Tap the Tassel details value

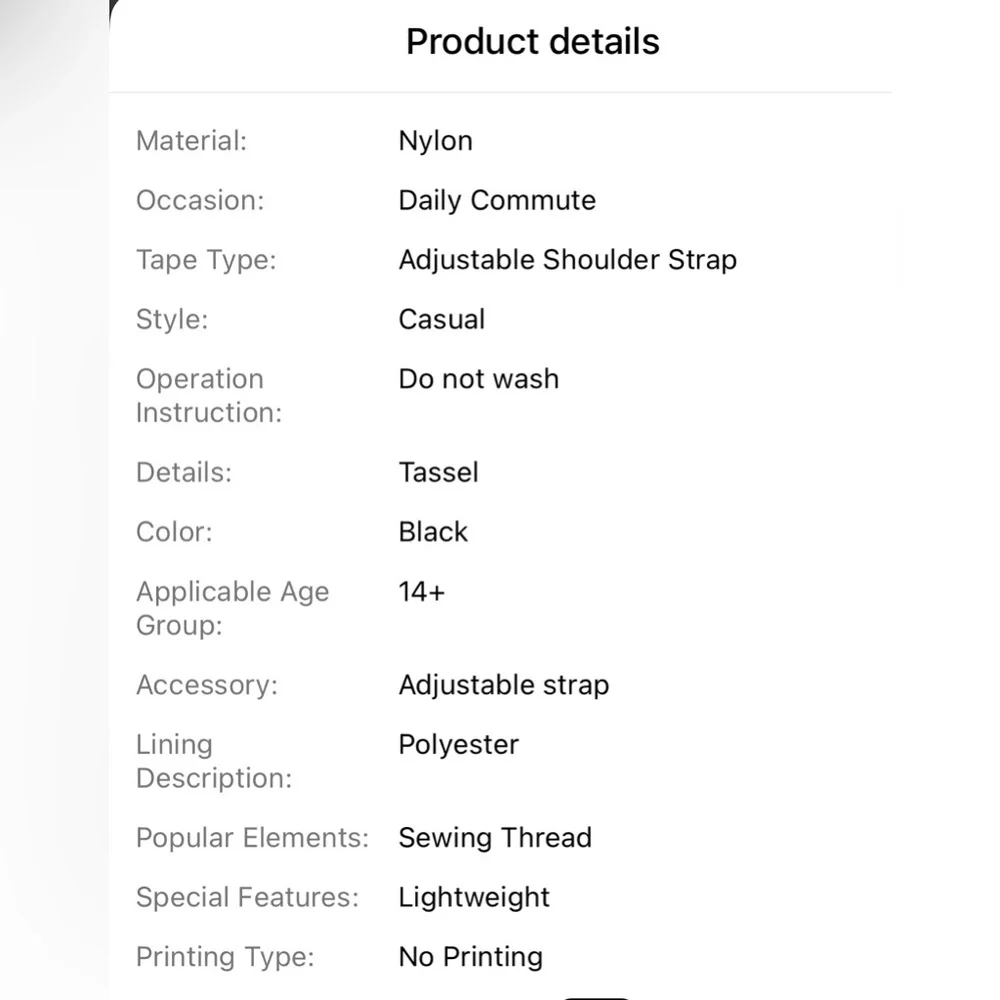[438, 472]
